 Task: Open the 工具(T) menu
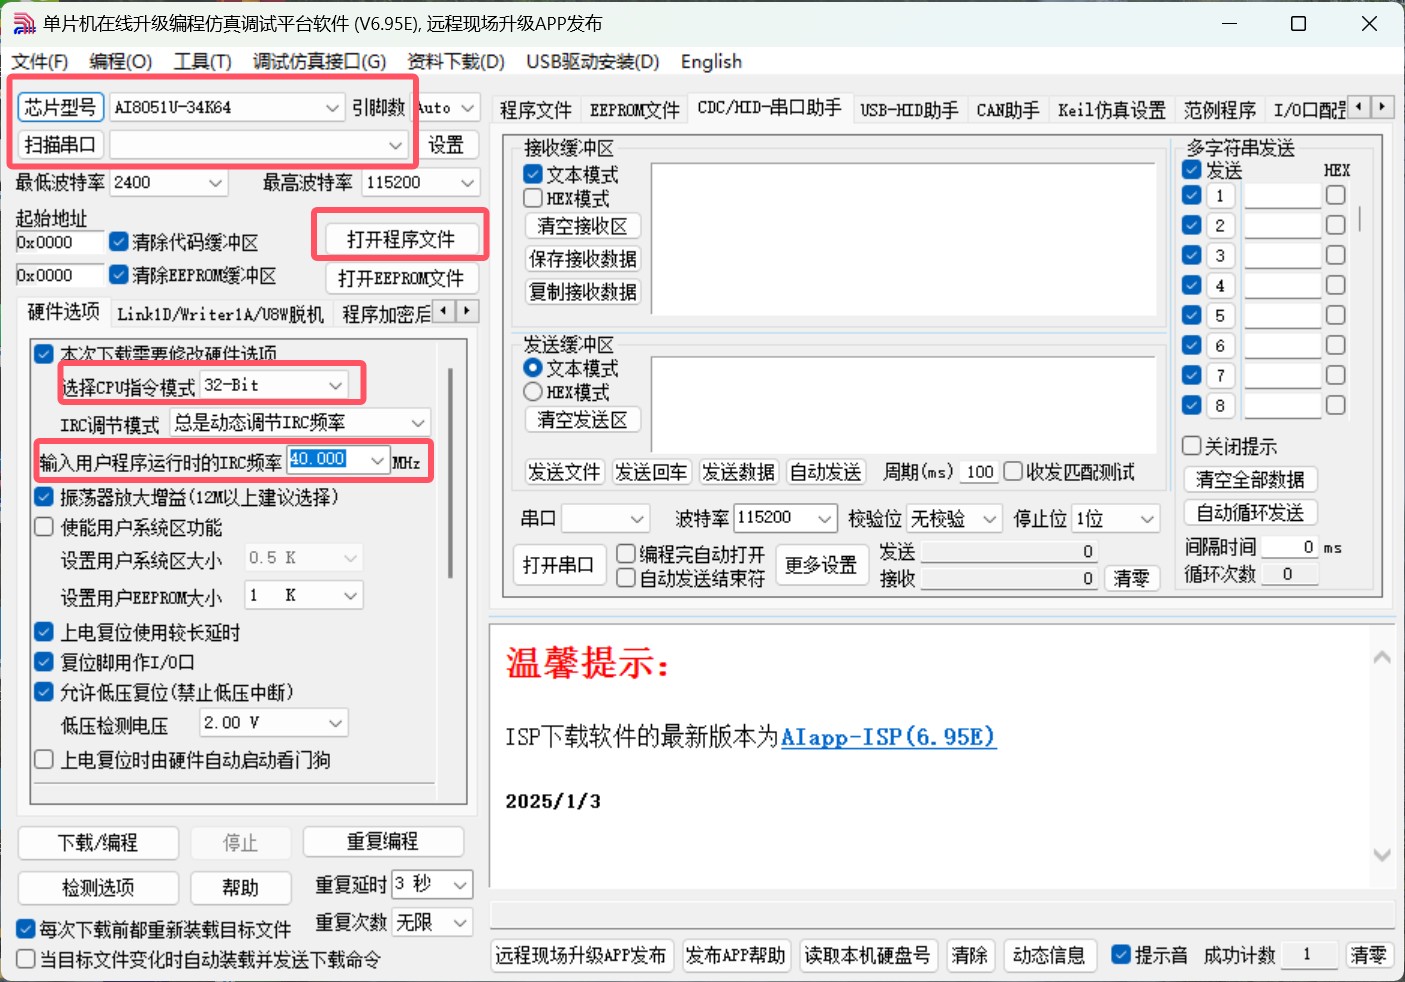203,61
